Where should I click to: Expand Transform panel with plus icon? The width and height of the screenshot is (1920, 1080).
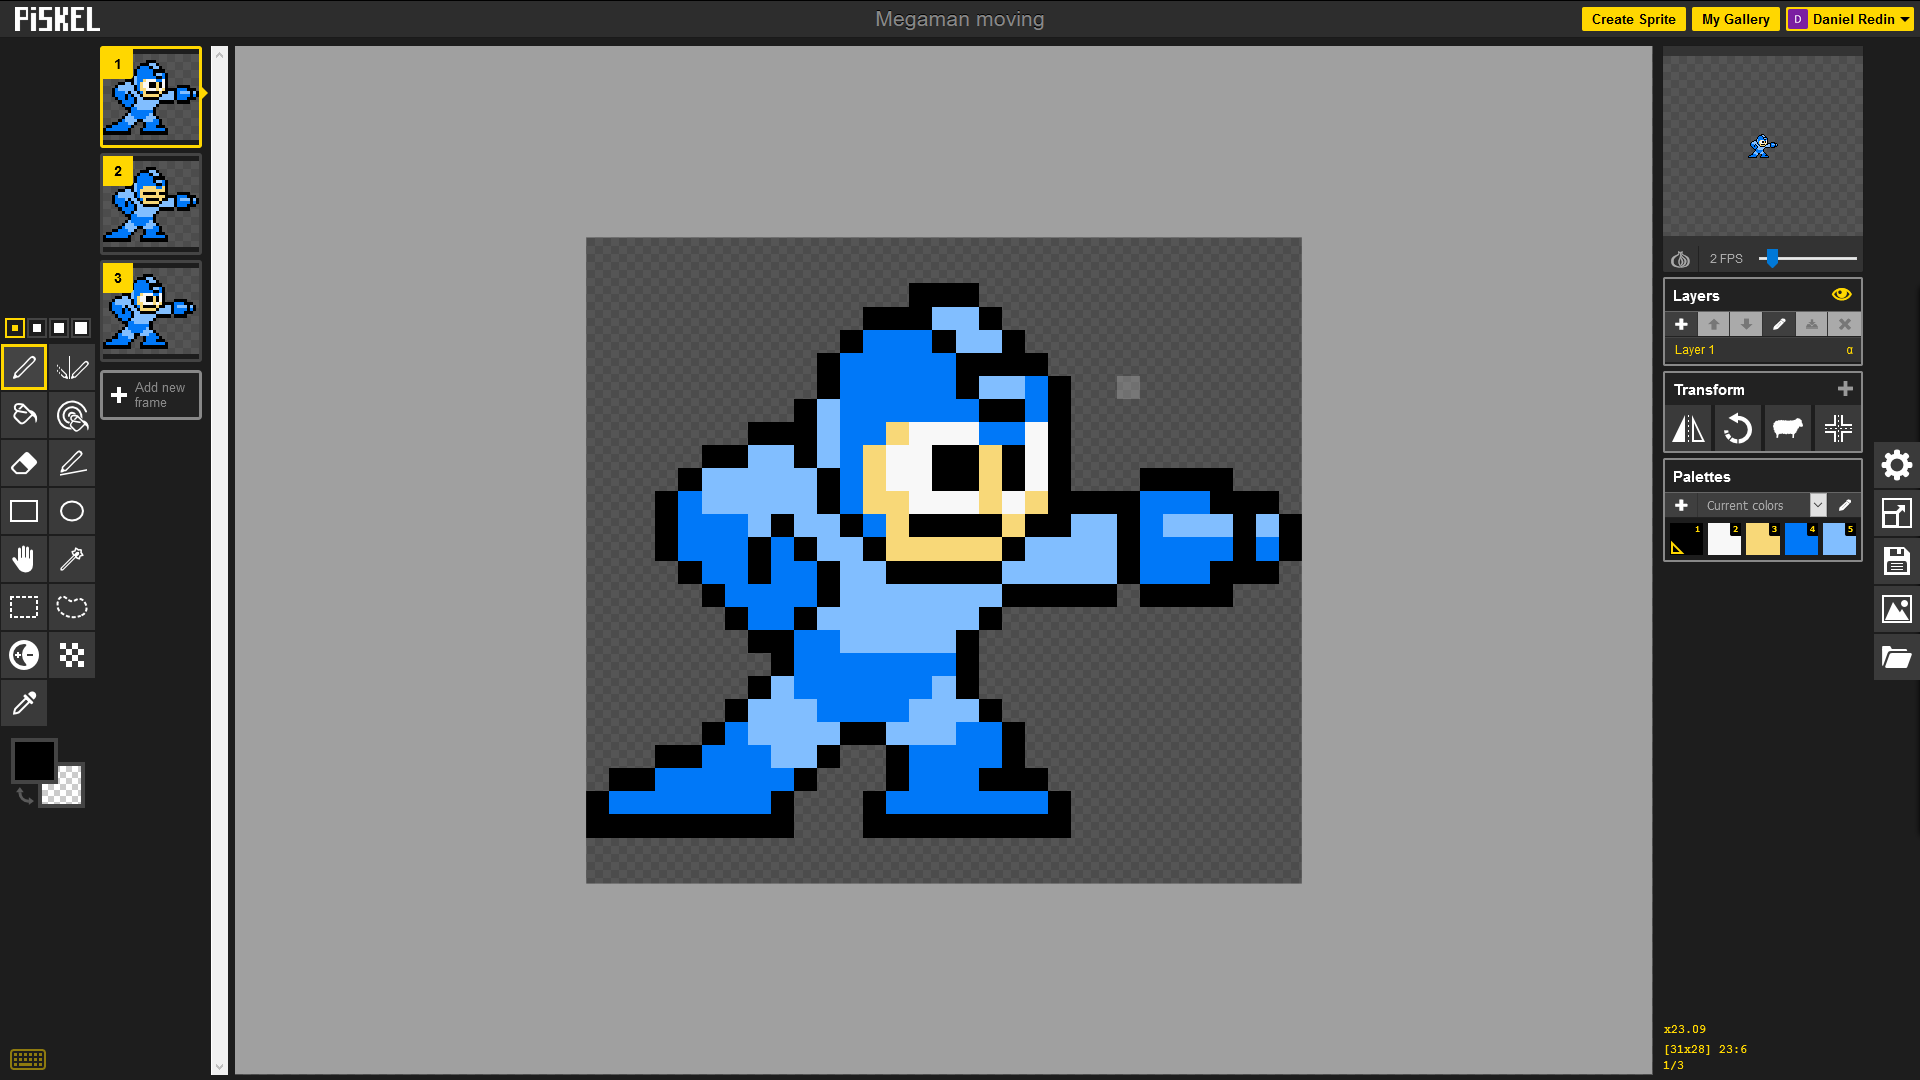click(x=1846, y=389)
